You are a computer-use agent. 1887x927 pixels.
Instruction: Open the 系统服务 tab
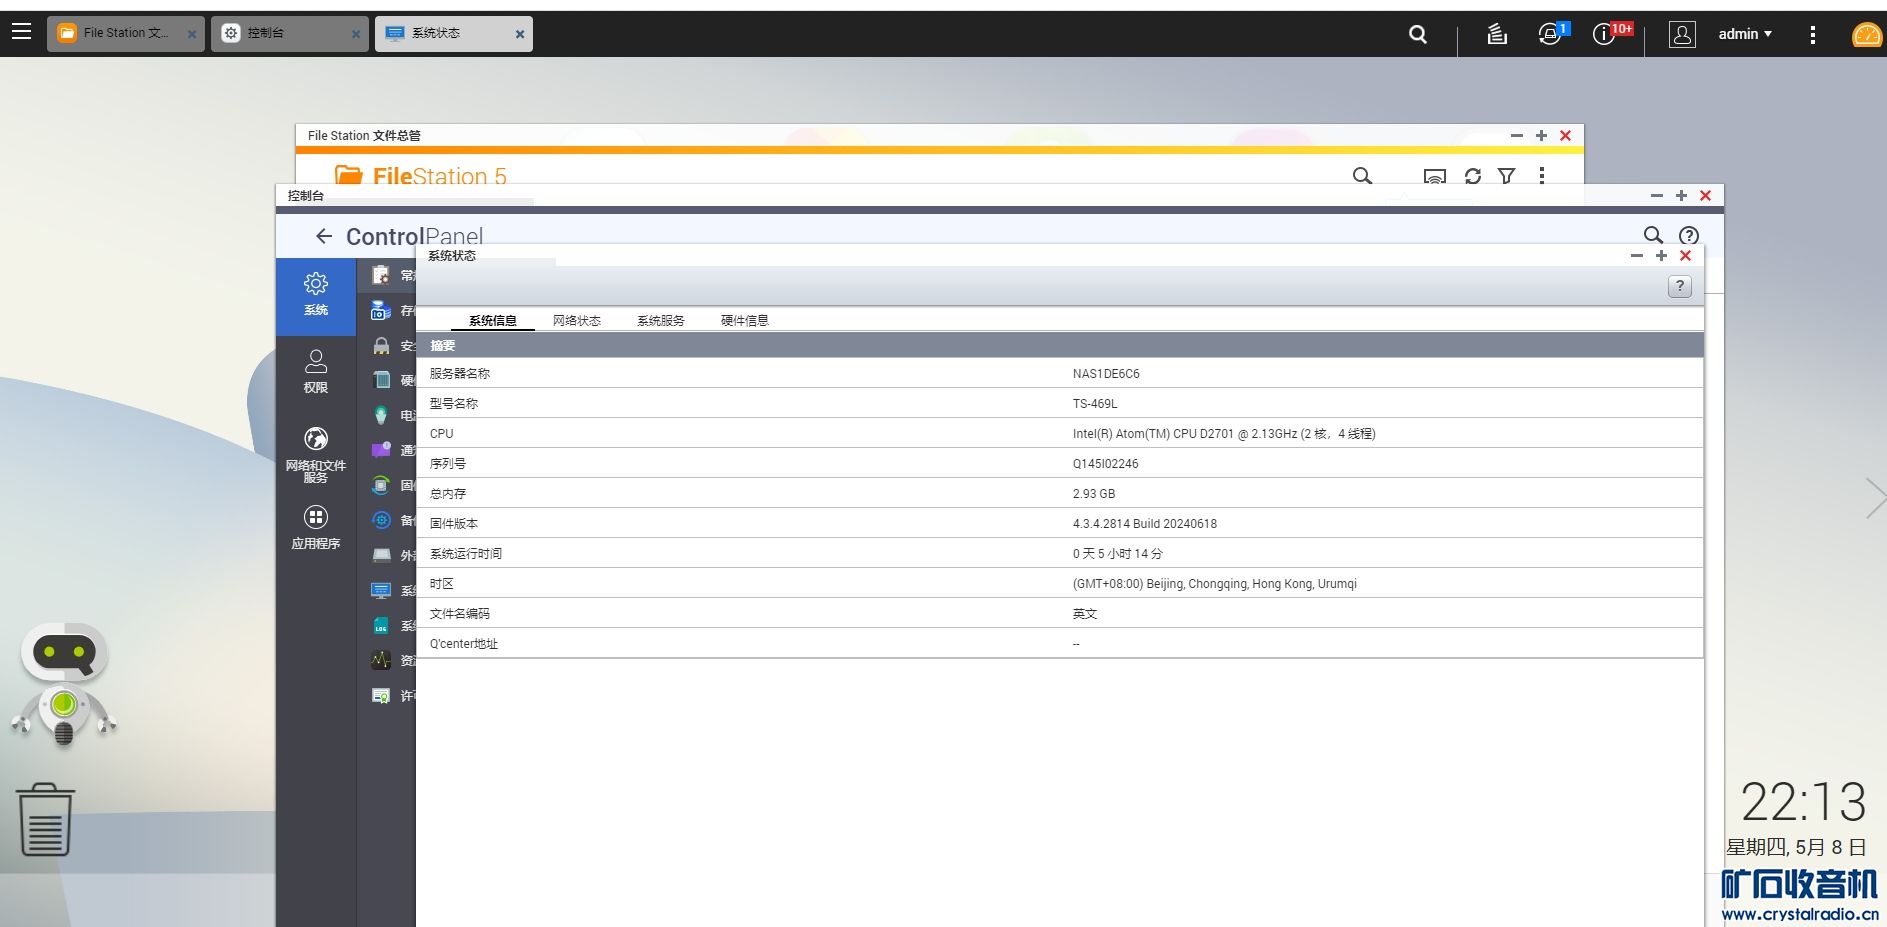click(x=660, y=321)
